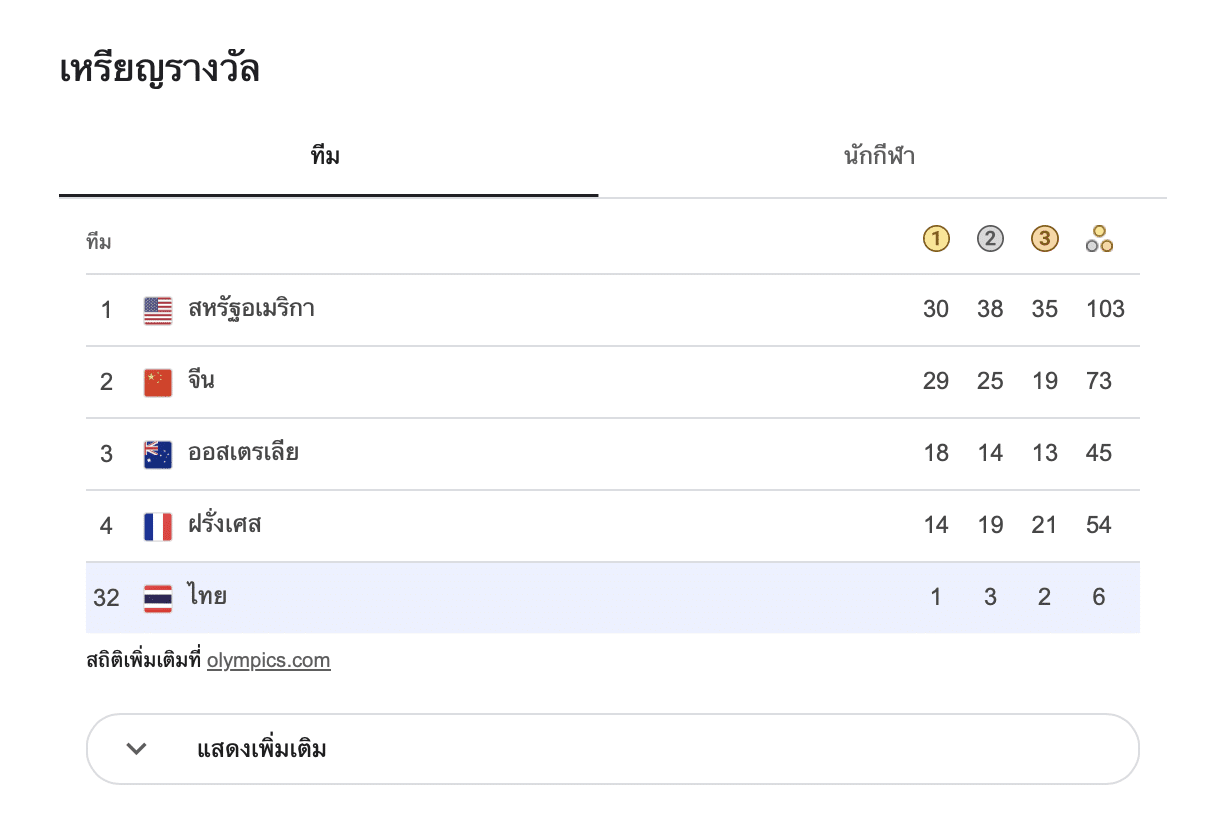
Task: Click the United States total of 103
Action: click(x=1105, y=309)
